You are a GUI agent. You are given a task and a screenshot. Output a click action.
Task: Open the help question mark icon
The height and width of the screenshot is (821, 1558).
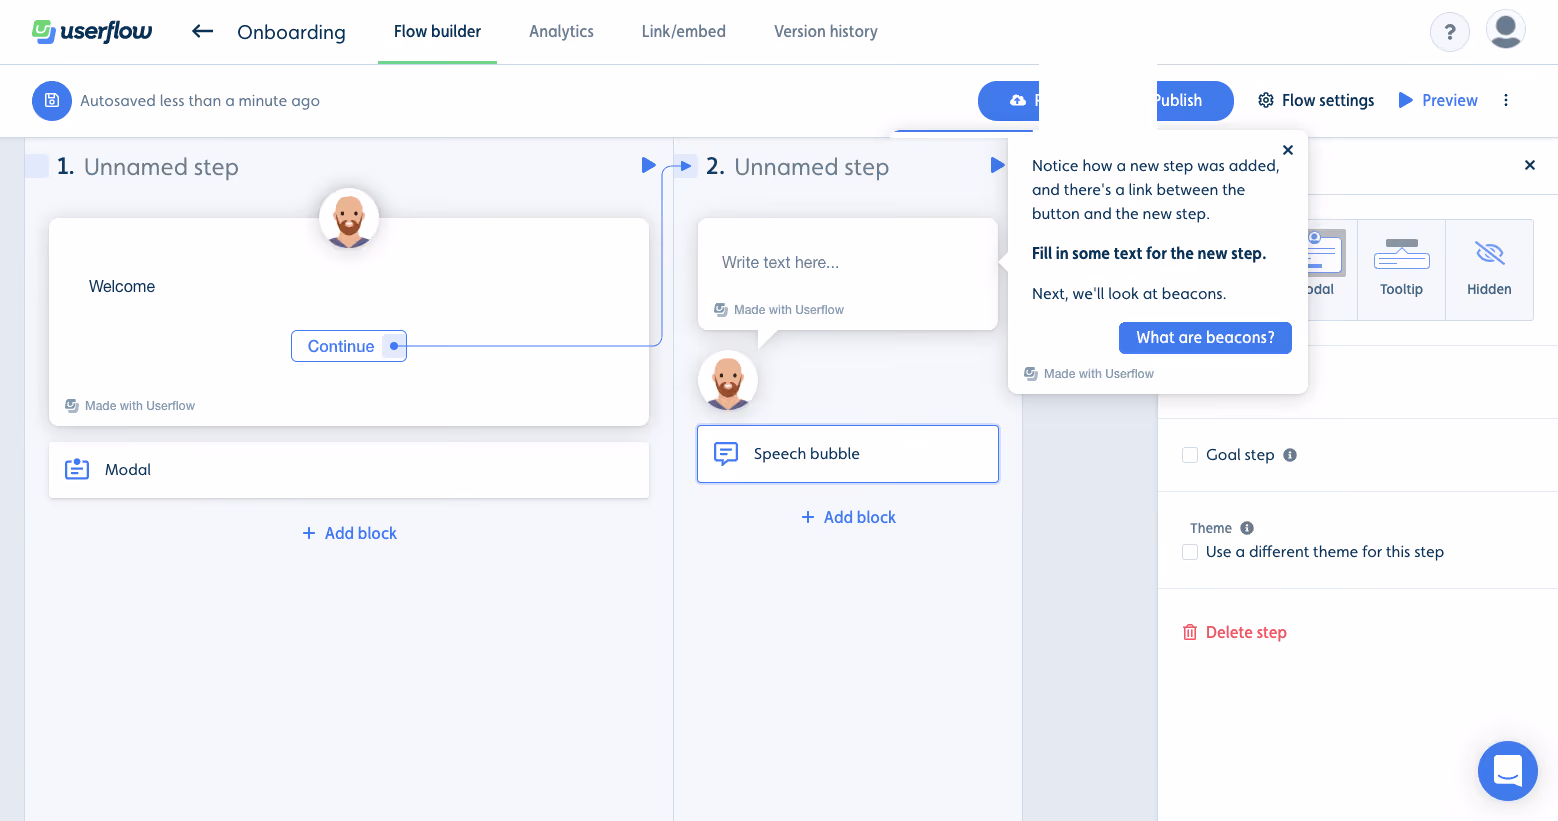(1449, 32)
